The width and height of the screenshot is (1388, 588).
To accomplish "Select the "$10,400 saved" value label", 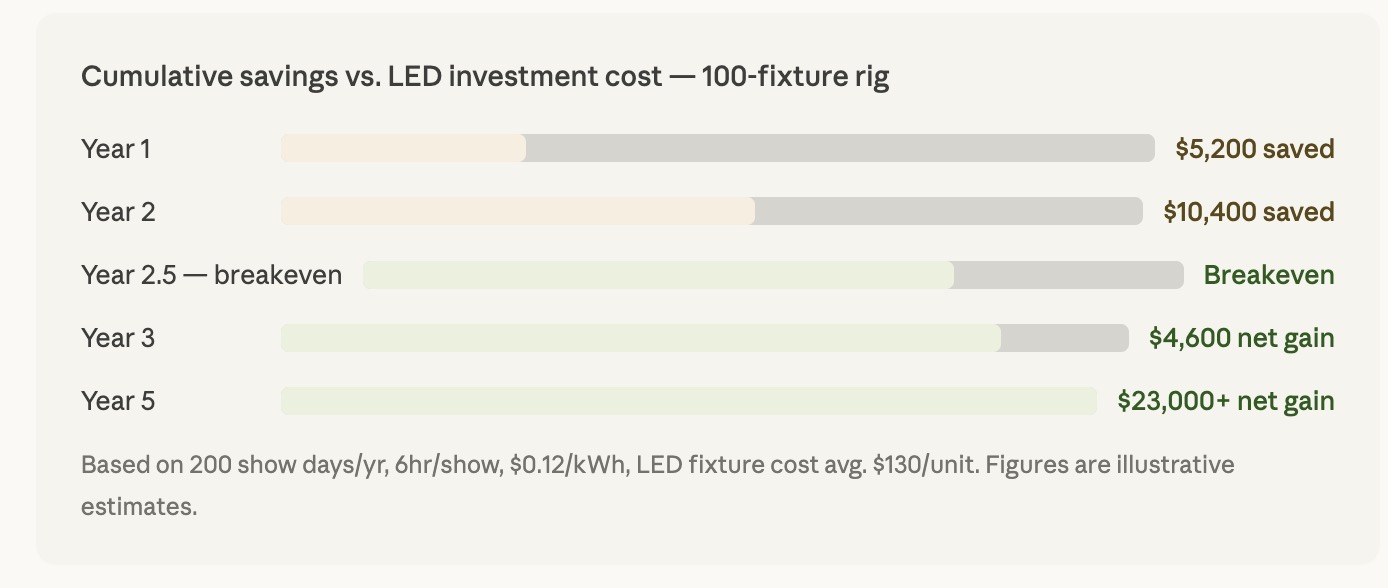I will (x=1249, y=212).
